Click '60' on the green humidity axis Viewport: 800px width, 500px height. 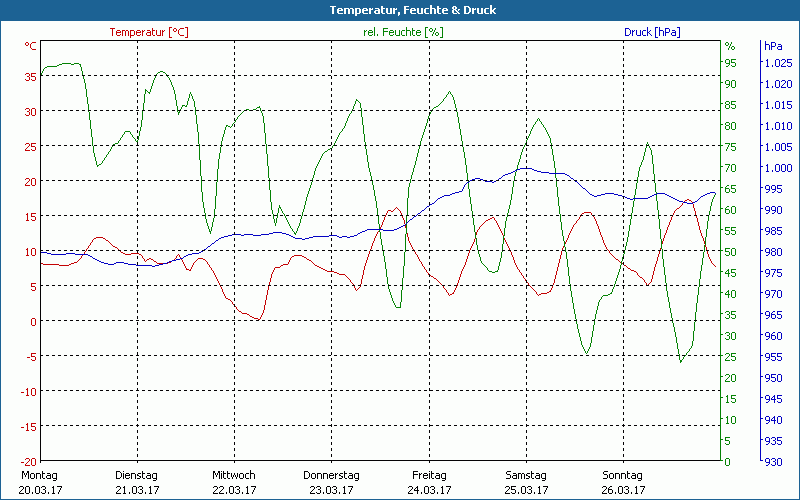pyautogui.click(x=731, y=210)
